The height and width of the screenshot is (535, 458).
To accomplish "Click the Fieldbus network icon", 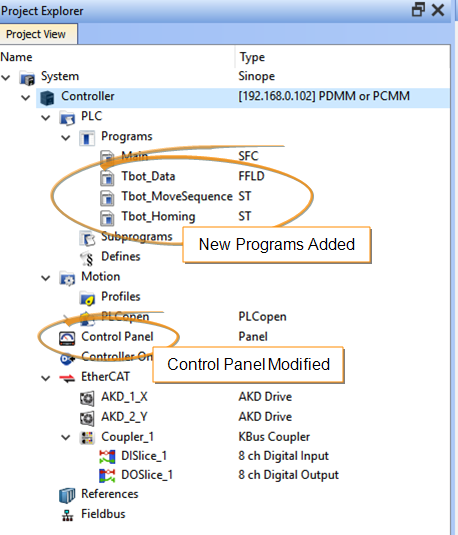I will click(x=68, y=515).
